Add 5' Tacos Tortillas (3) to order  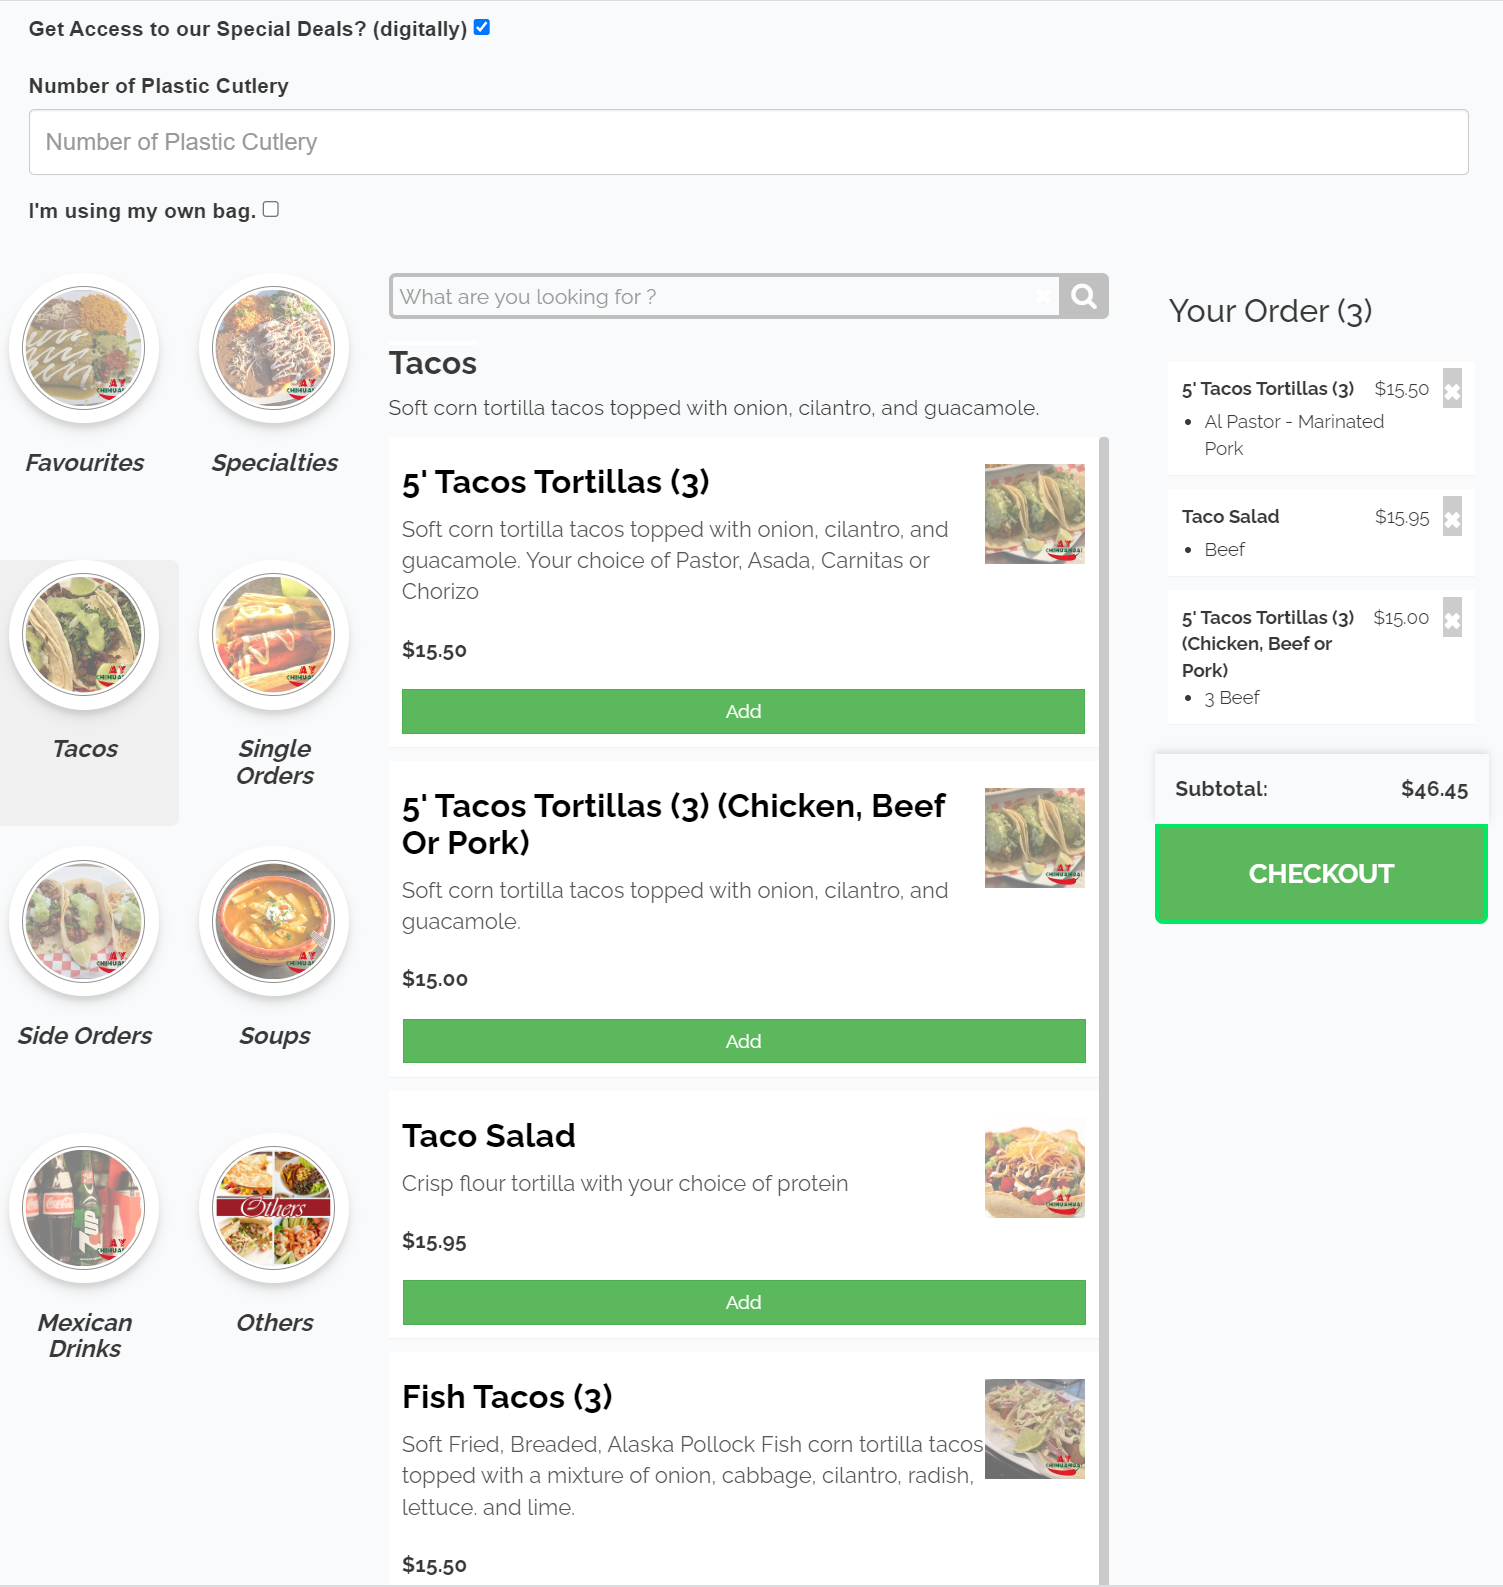pos(743,711)
